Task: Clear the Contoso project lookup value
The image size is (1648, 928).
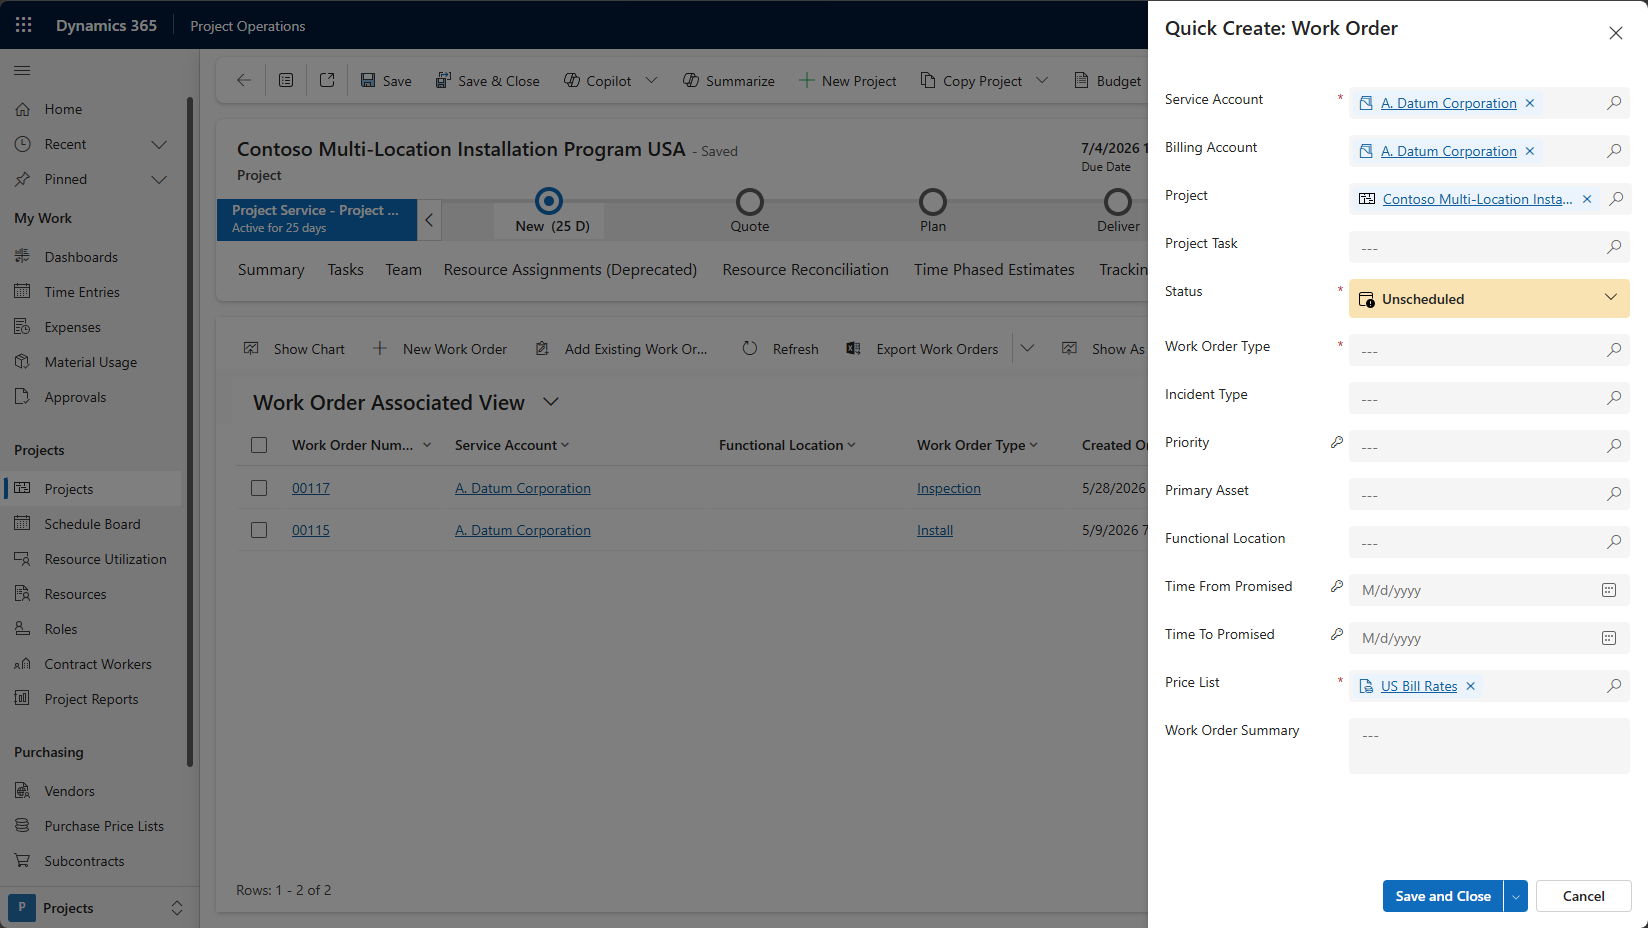Action: (x=1587, y=199)
